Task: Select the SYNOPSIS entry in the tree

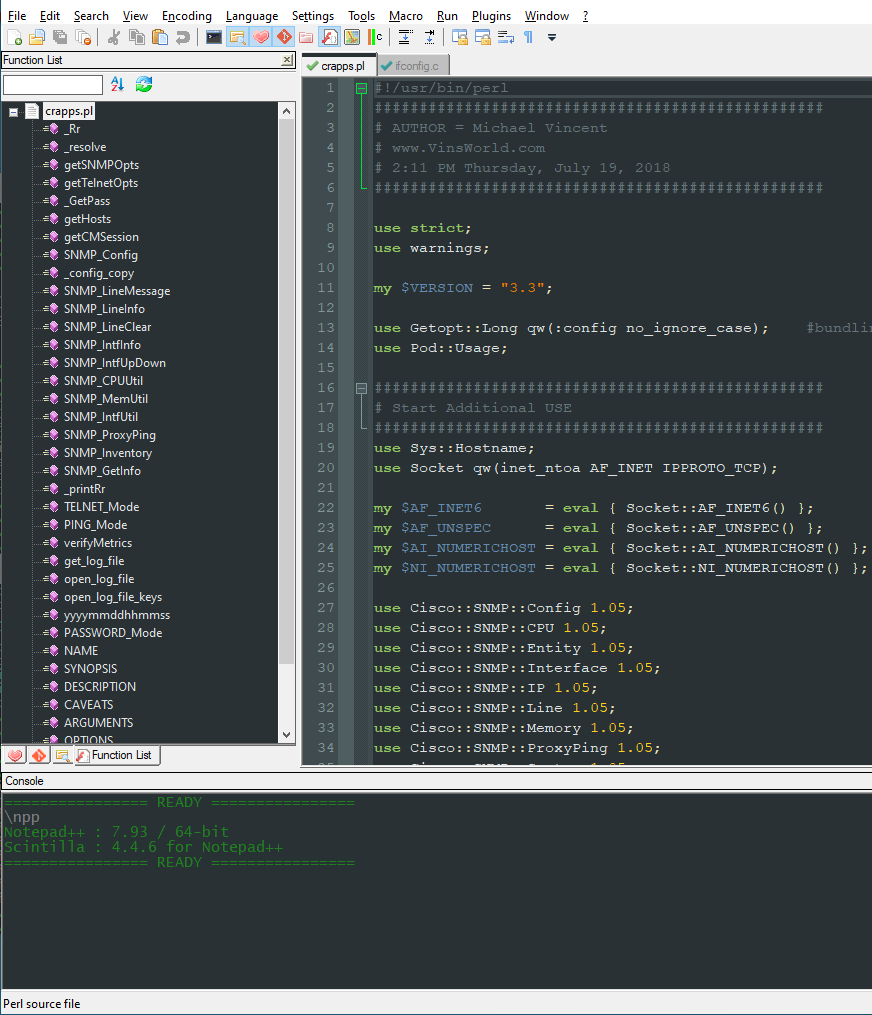Action: pos(90,669)
